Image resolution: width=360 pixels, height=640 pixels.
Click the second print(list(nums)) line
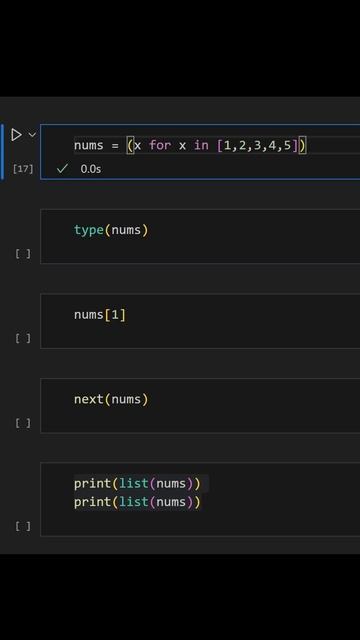click(x=137, y=502)
